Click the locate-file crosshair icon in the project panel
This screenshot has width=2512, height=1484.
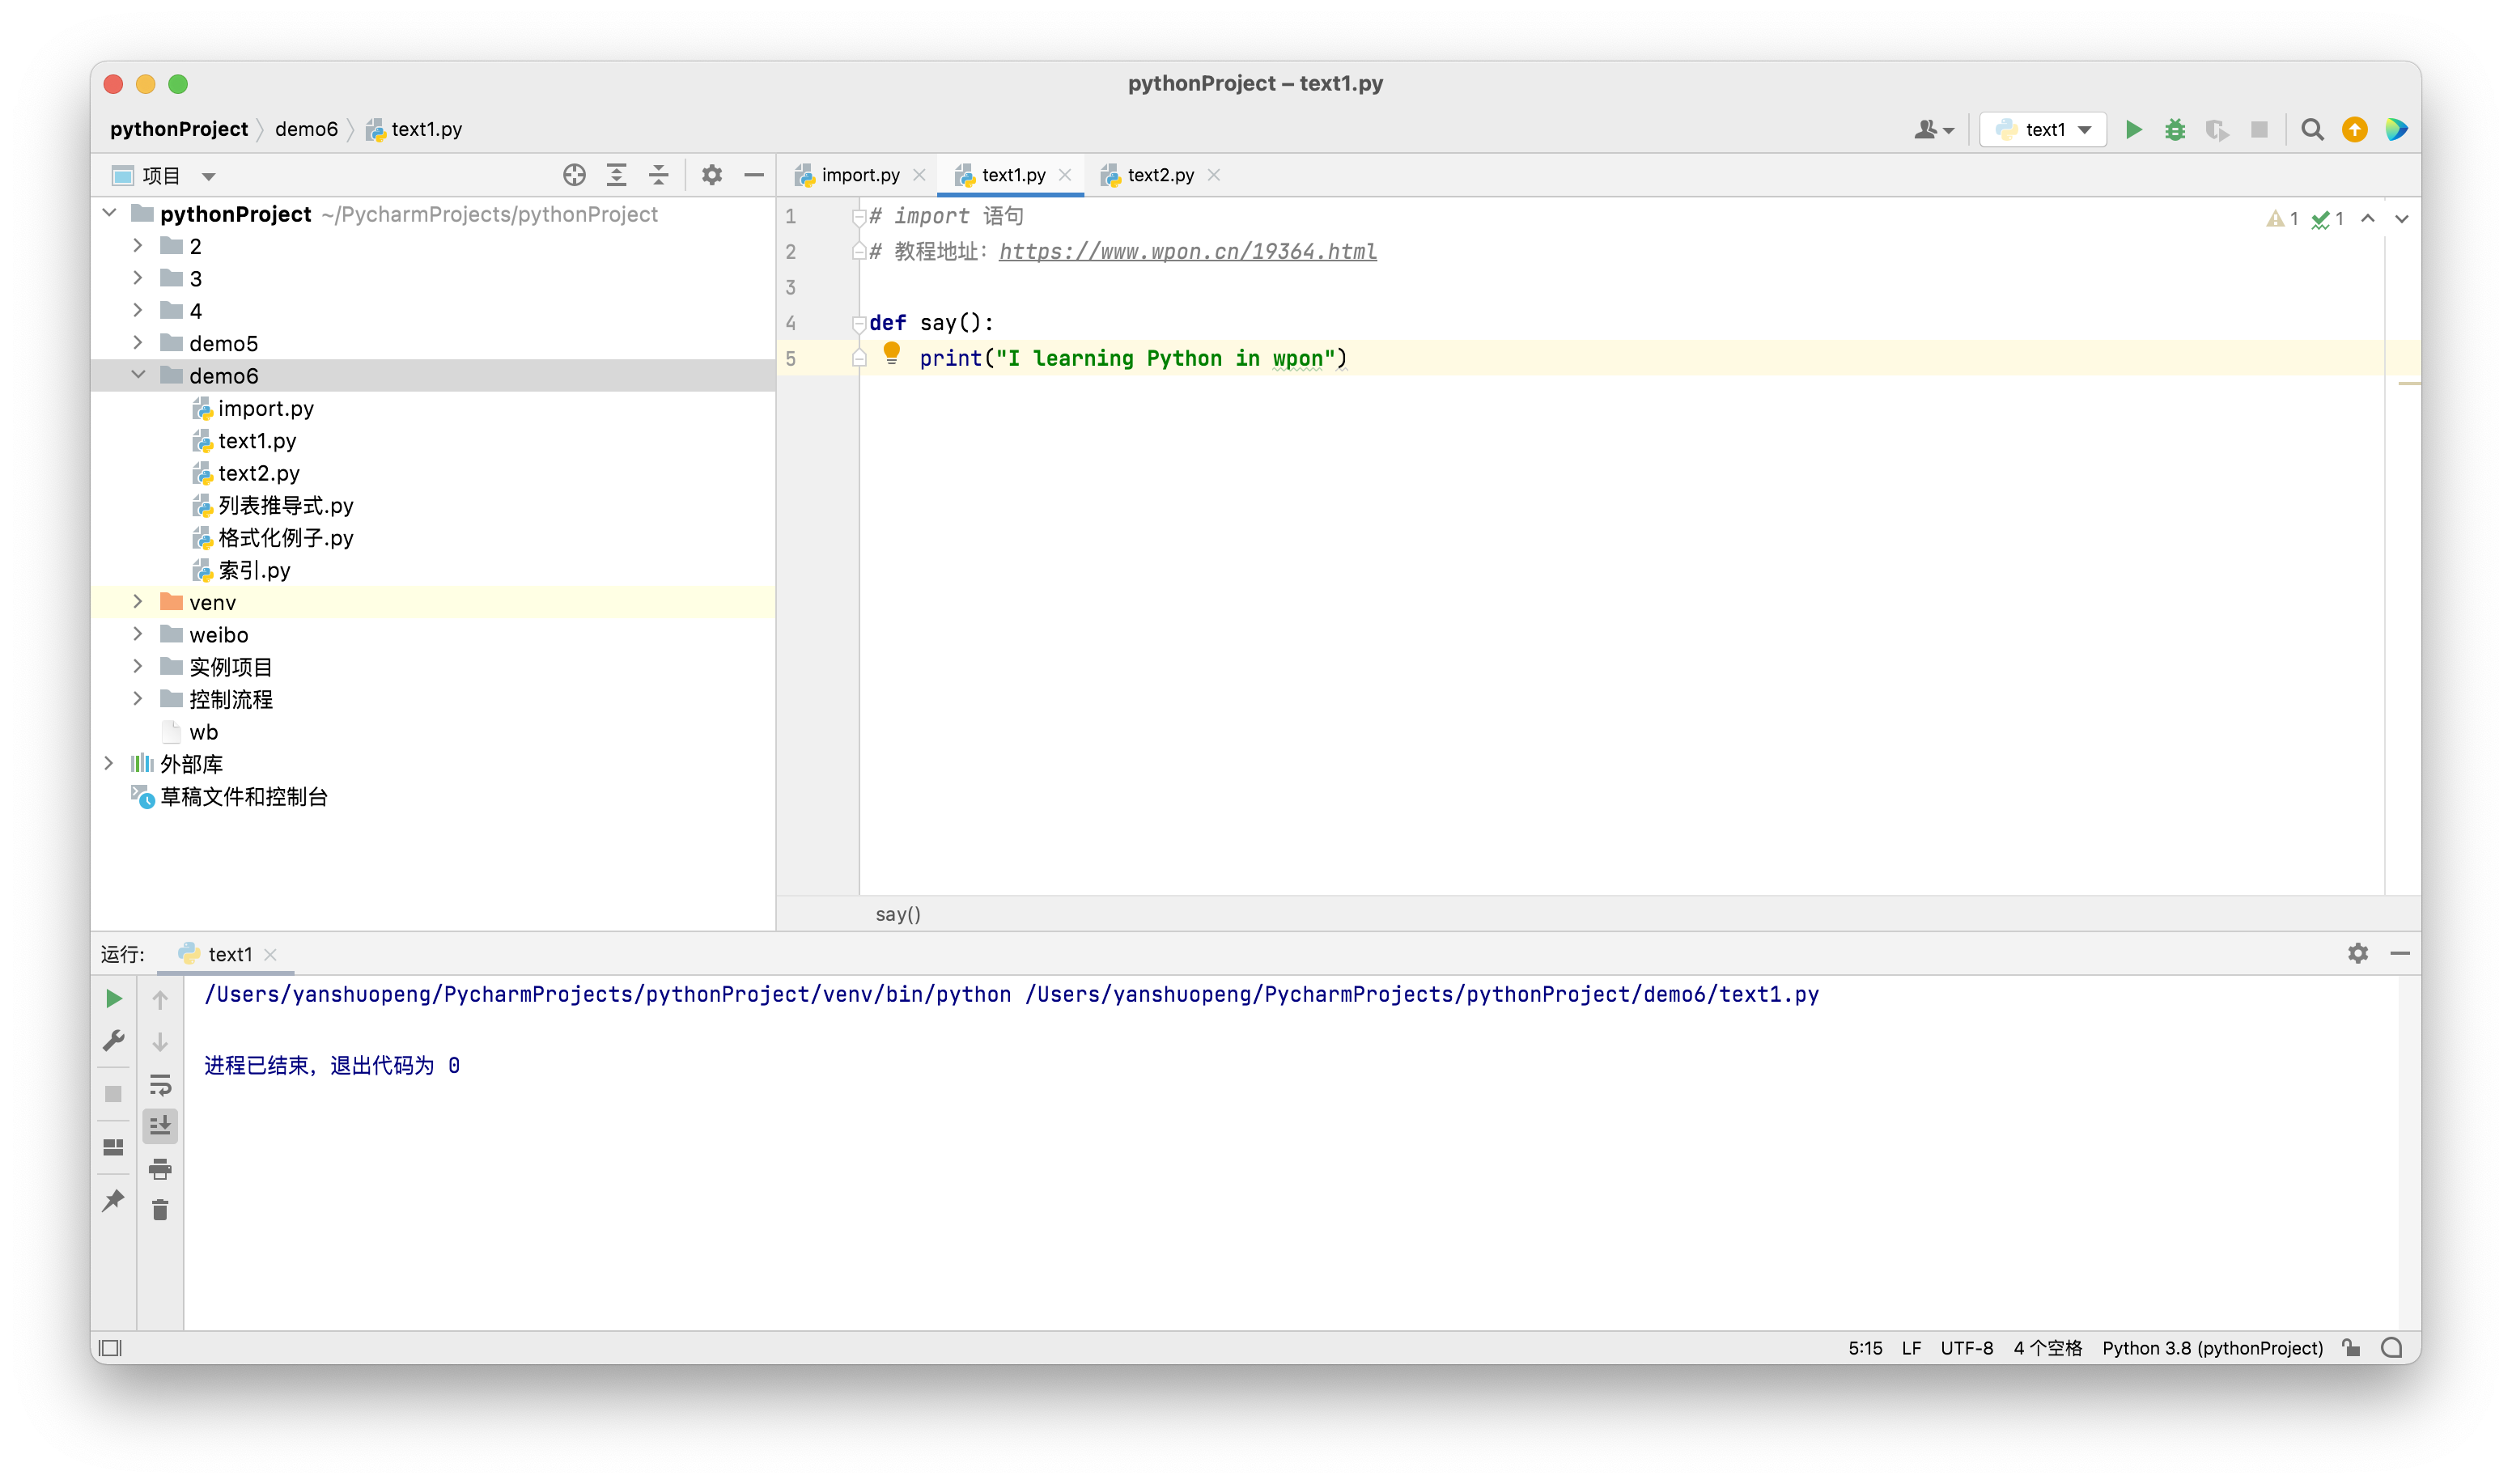[x=574, y=175]
